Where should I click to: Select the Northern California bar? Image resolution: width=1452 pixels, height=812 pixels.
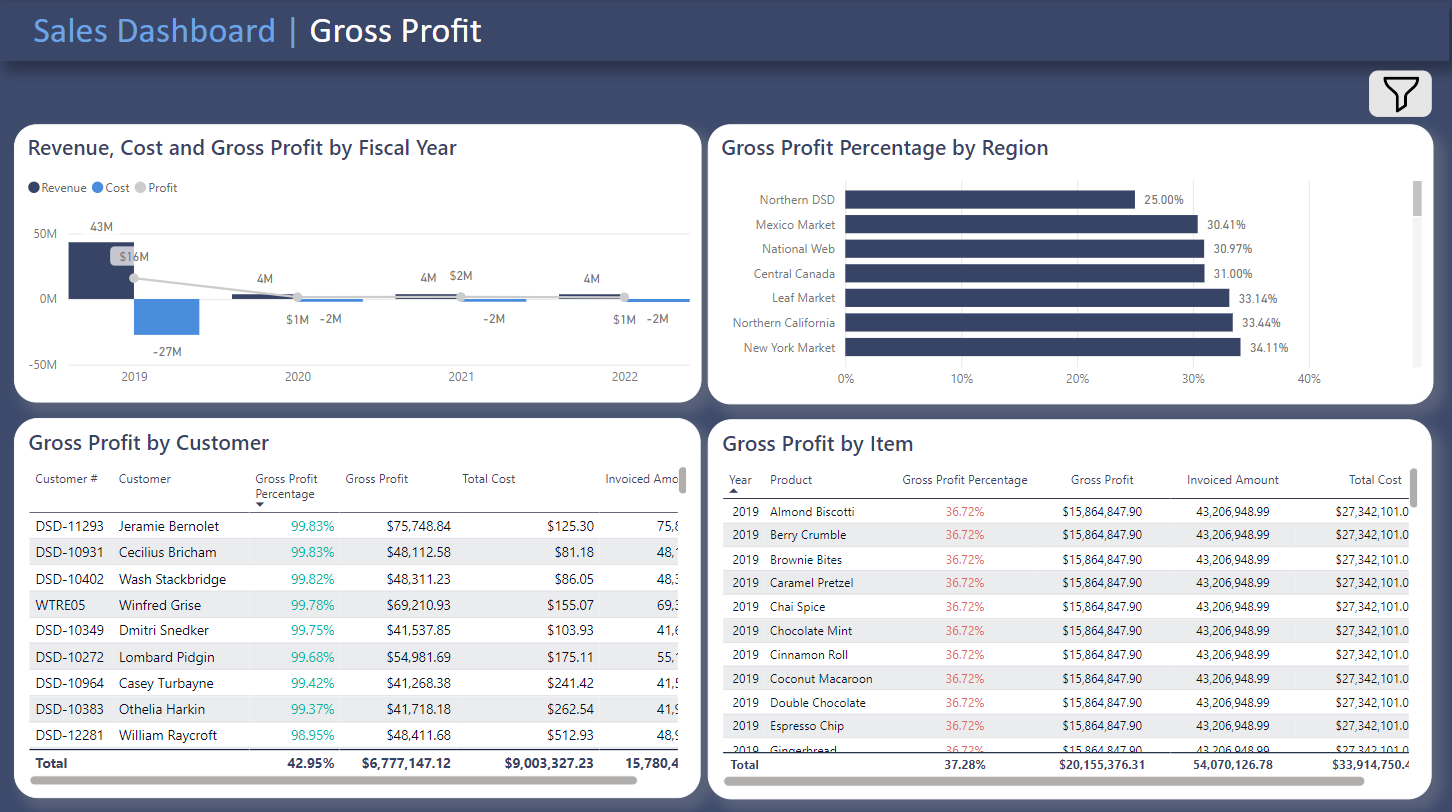(x=1039, y=322)
